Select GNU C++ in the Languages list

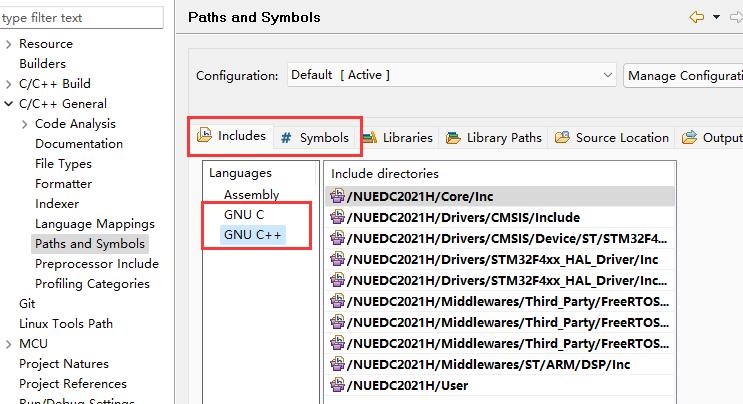tap(253, 235)
